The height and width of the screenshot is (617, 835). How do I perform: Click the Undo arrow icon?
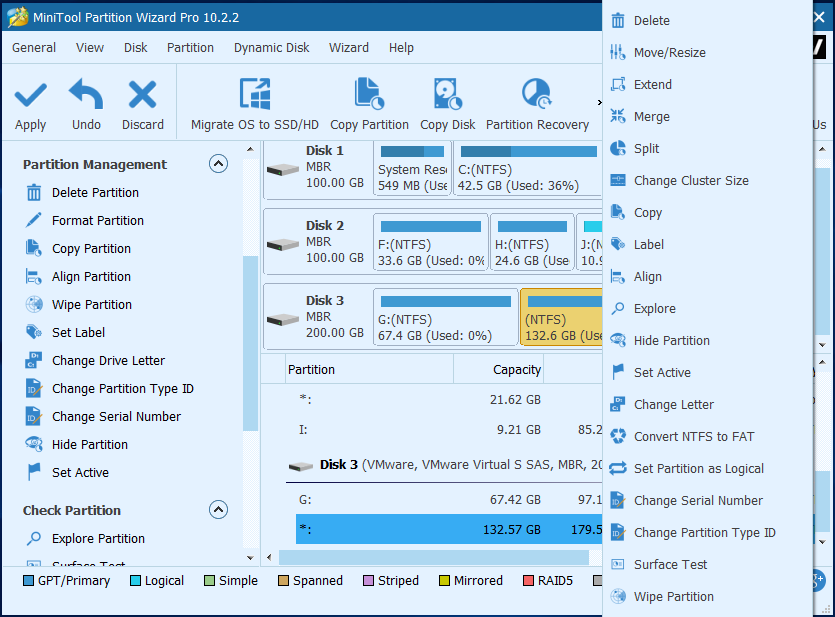click(x=86, y=94)
